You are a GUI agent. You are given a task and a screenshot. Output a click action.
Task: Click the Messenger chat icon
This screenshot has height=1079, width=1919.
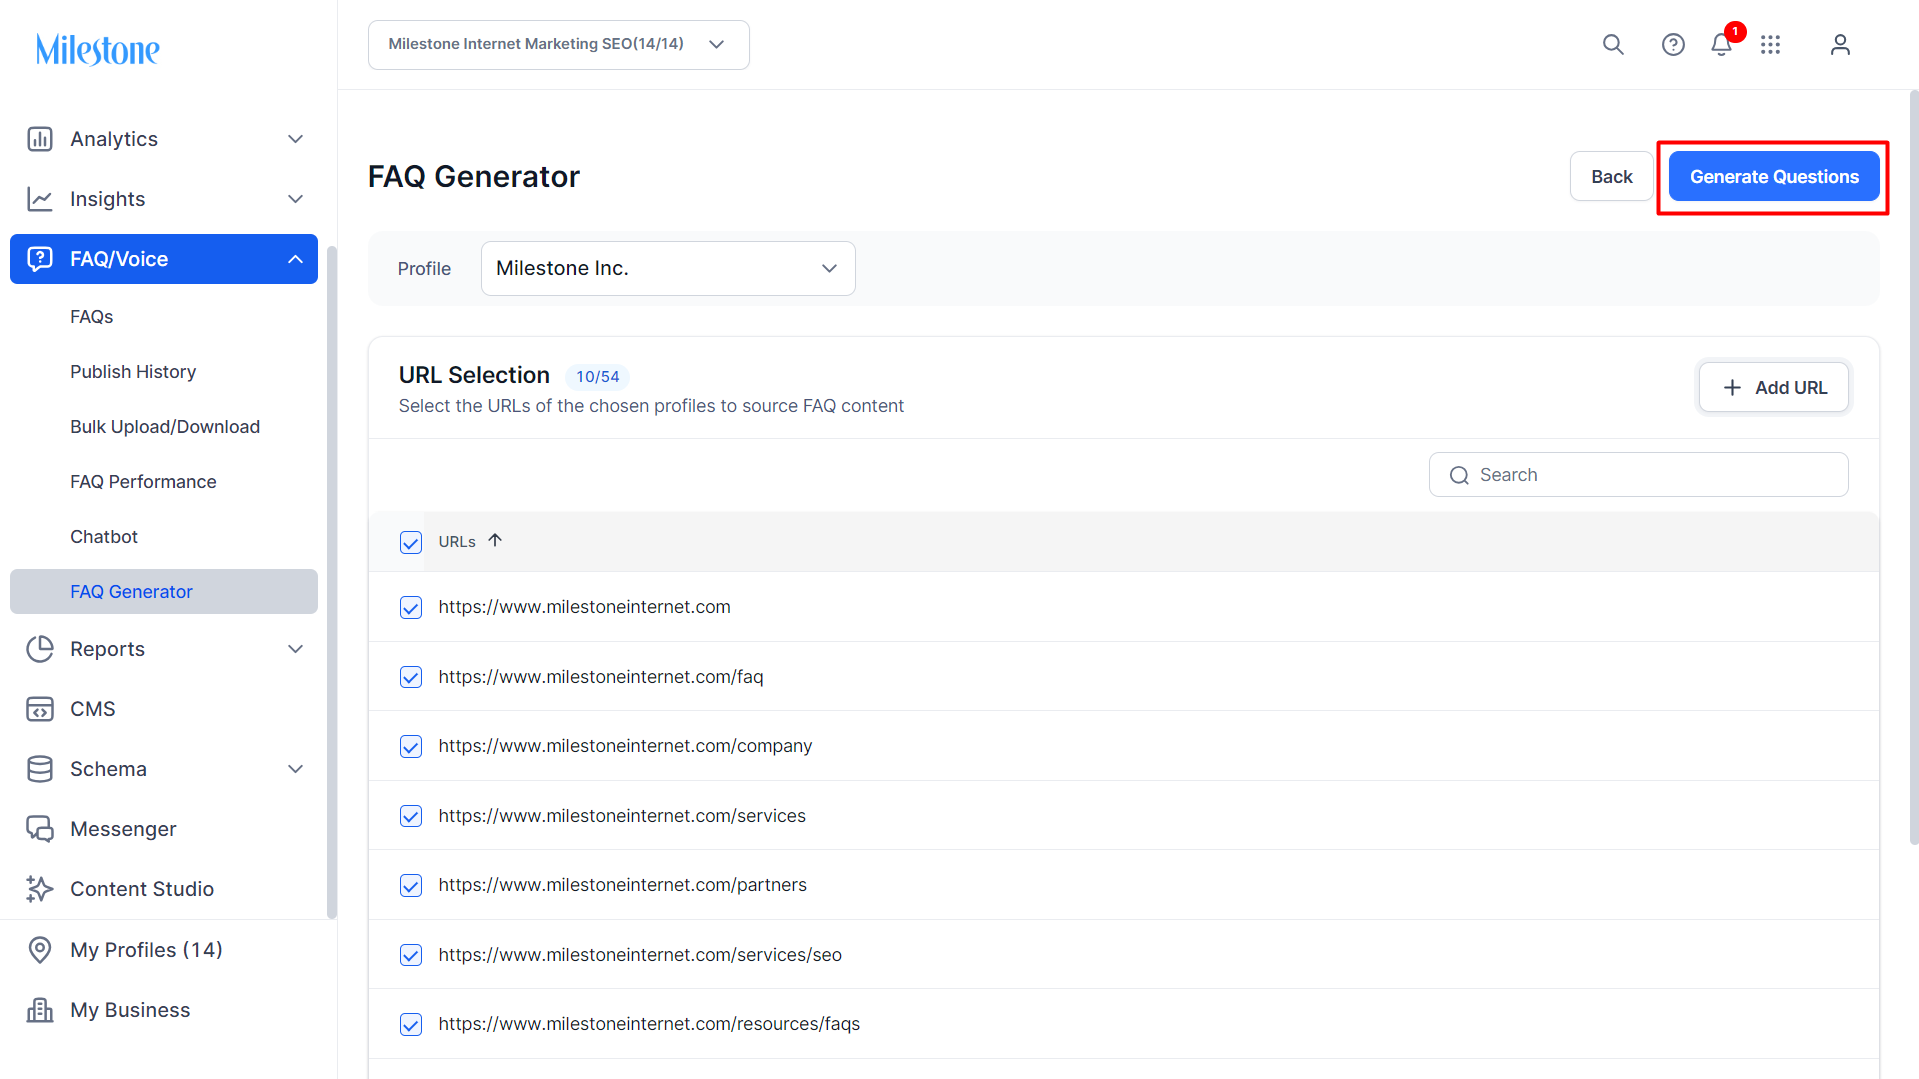pyautogui.click(x=40, y=829)
